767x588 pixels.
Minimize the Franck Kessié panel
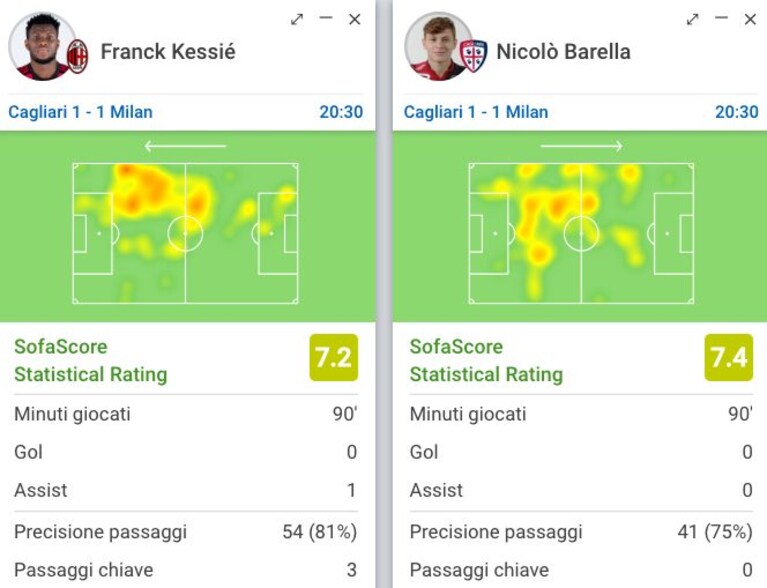326,18
